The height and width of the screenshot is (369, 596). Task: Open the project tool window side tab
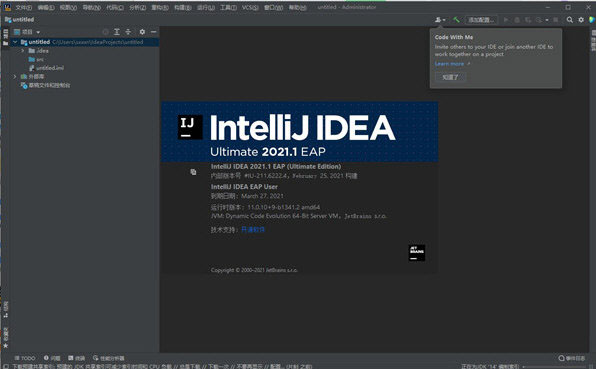[5, 37]
